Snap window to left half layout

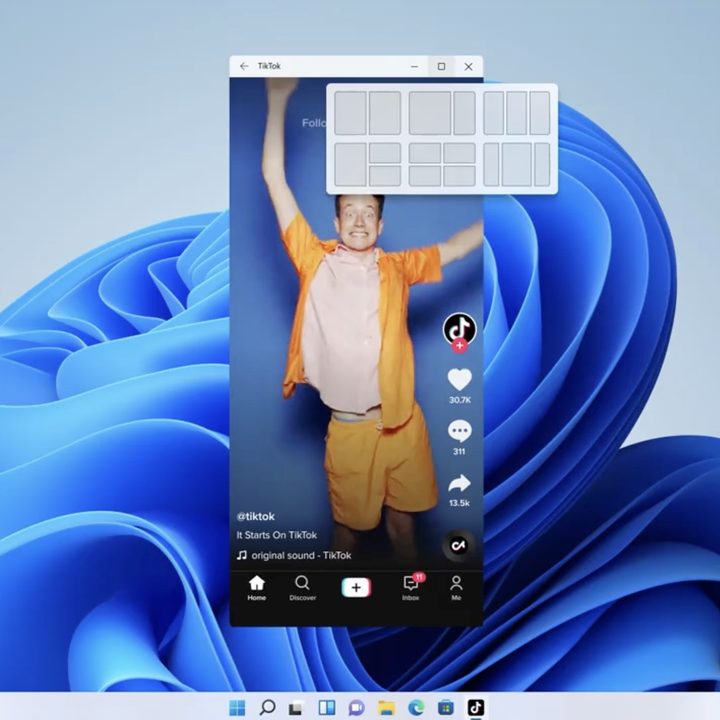pos(350,113)
